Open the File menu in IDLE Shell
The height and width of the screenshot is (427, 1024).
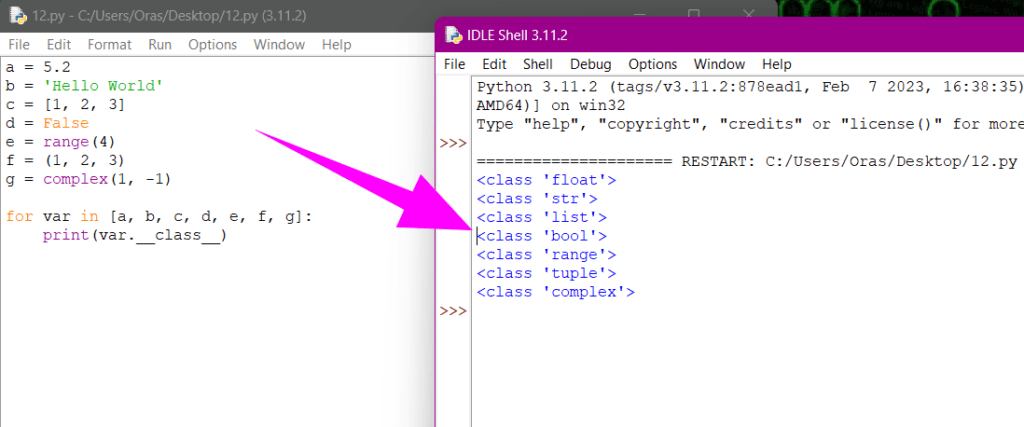tap(455, 64)
